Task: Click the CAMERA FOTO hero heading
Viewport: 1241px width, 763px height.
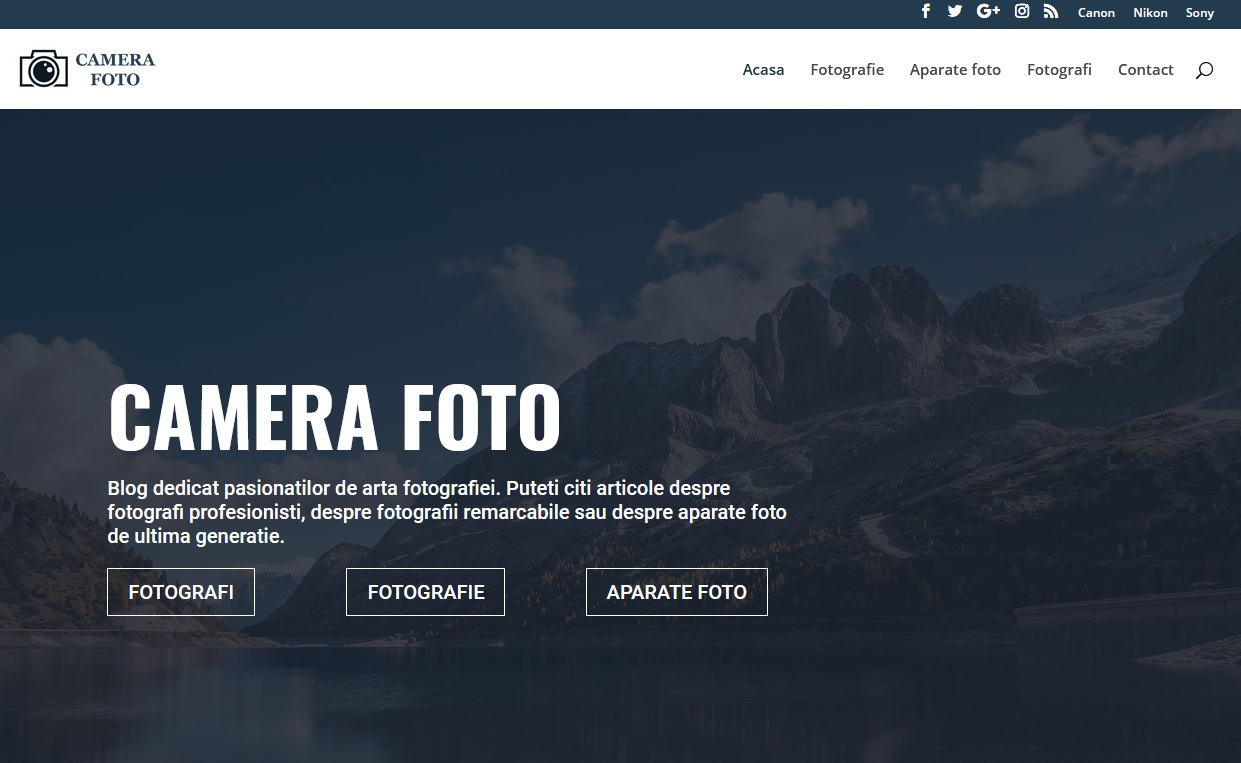Action: point(334,418)
